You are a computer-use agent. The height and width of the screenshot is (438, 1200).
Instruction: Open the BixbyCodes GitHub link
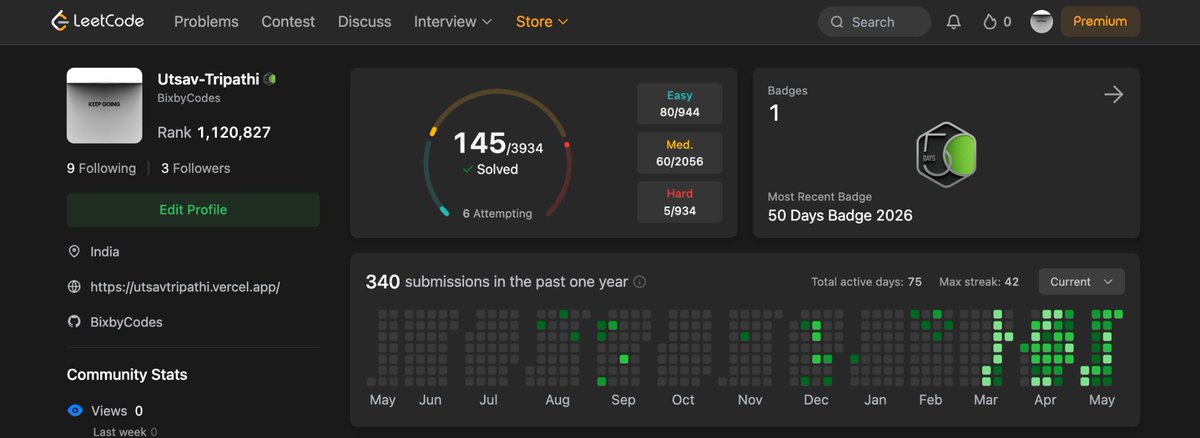point(126,322)
